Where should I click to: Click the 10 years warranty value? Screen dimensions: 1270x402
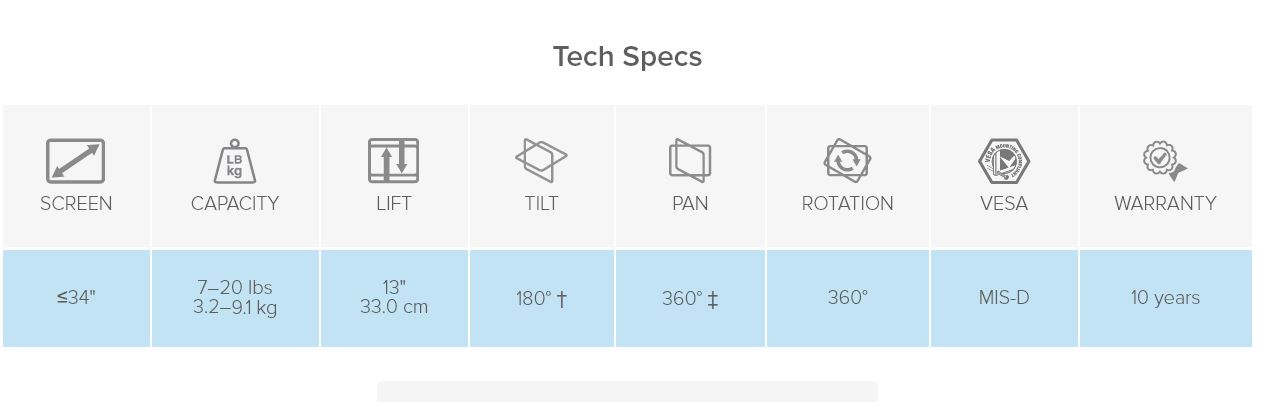tap(1165, 298)
